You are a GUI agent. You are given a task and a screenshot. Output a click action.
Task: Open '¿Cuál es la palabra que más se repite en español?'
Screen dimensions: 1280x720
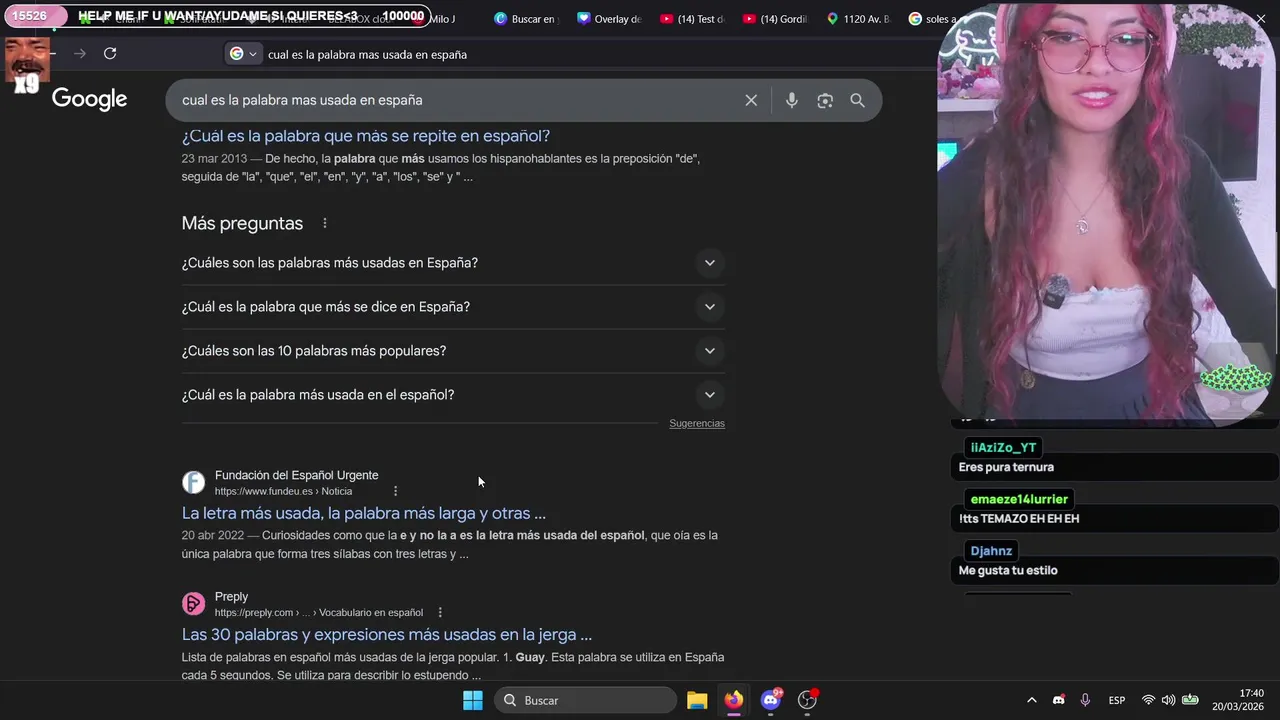click(x=366, y=136)
